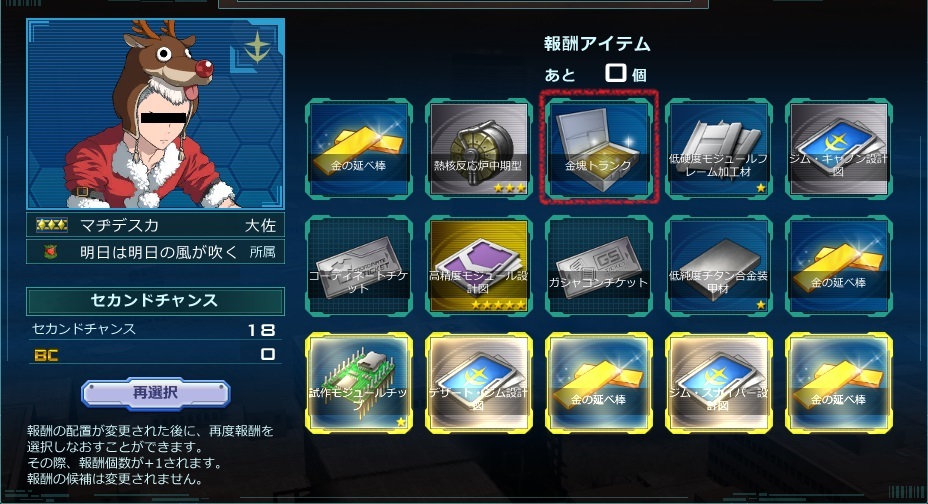Choose the 低硬度モジュールフレーム加工材 reward
The height and width of the screenshot is (504, 928).
[719, 148]
